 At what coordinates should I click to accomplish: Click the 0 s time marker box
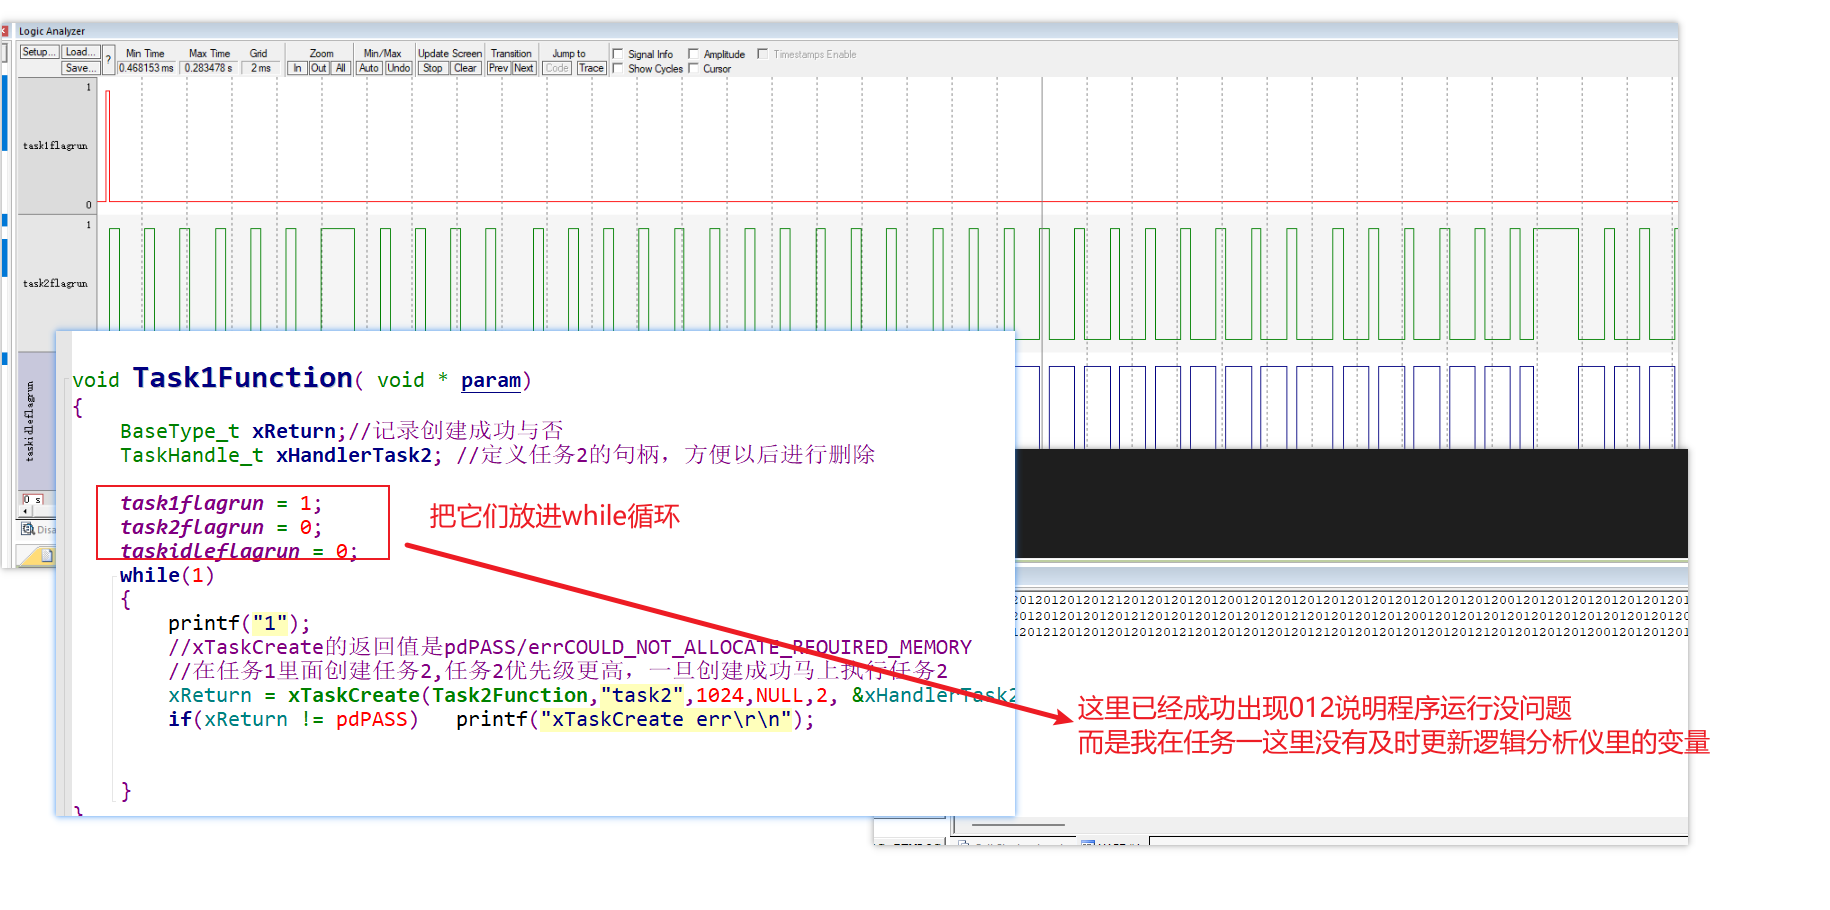coord(33,499)
